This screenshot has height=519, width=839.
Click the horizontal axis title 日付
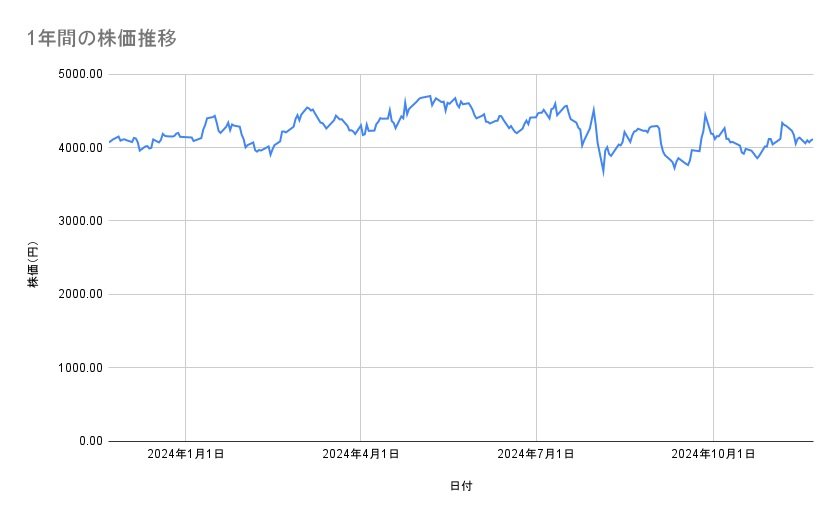[x=461, y=486]
